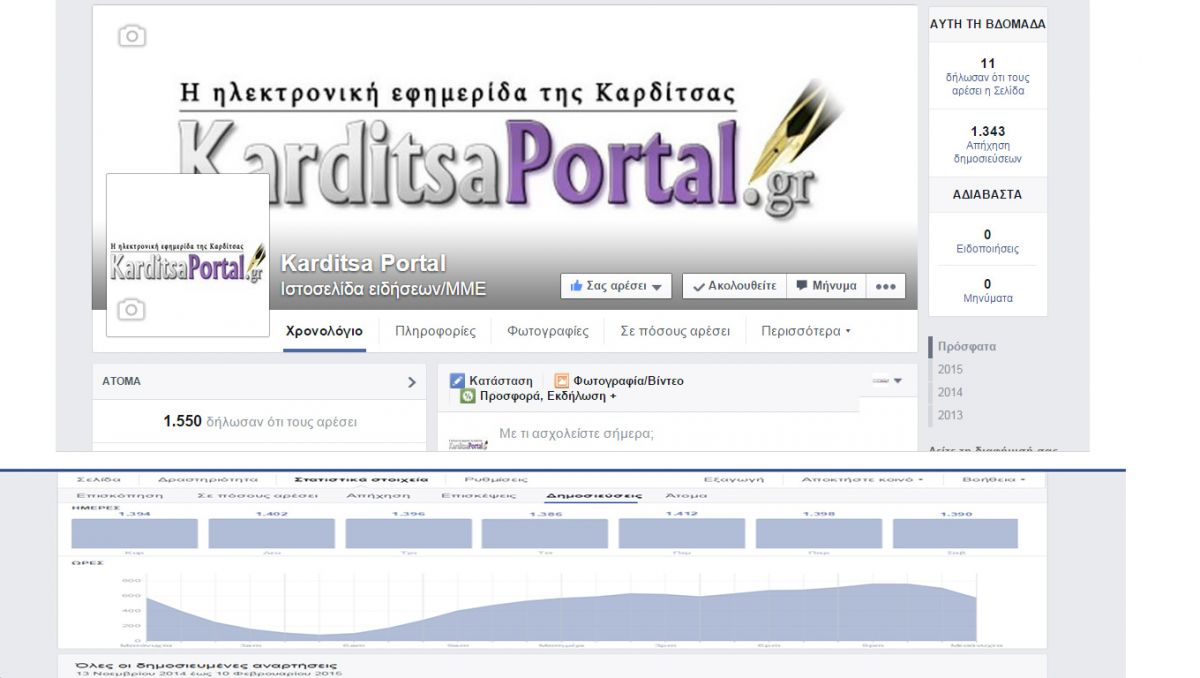Expand the Αποκτήστε κοινό dropdown
The height and width of the screenshot is (678, 1200).
(x=862, y=479)
